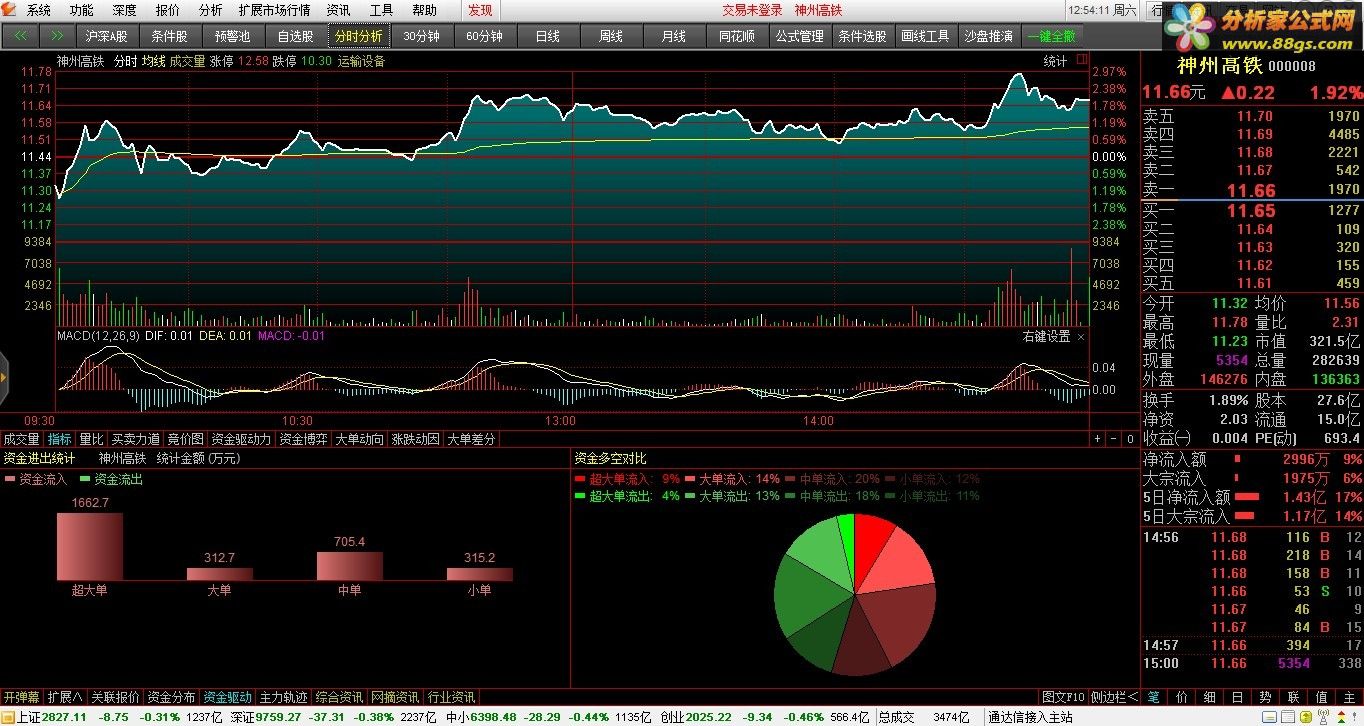Screen dimensions: 1364x726
Task: Select the 大单动向 indicator tab
Action: click(359, 439)
